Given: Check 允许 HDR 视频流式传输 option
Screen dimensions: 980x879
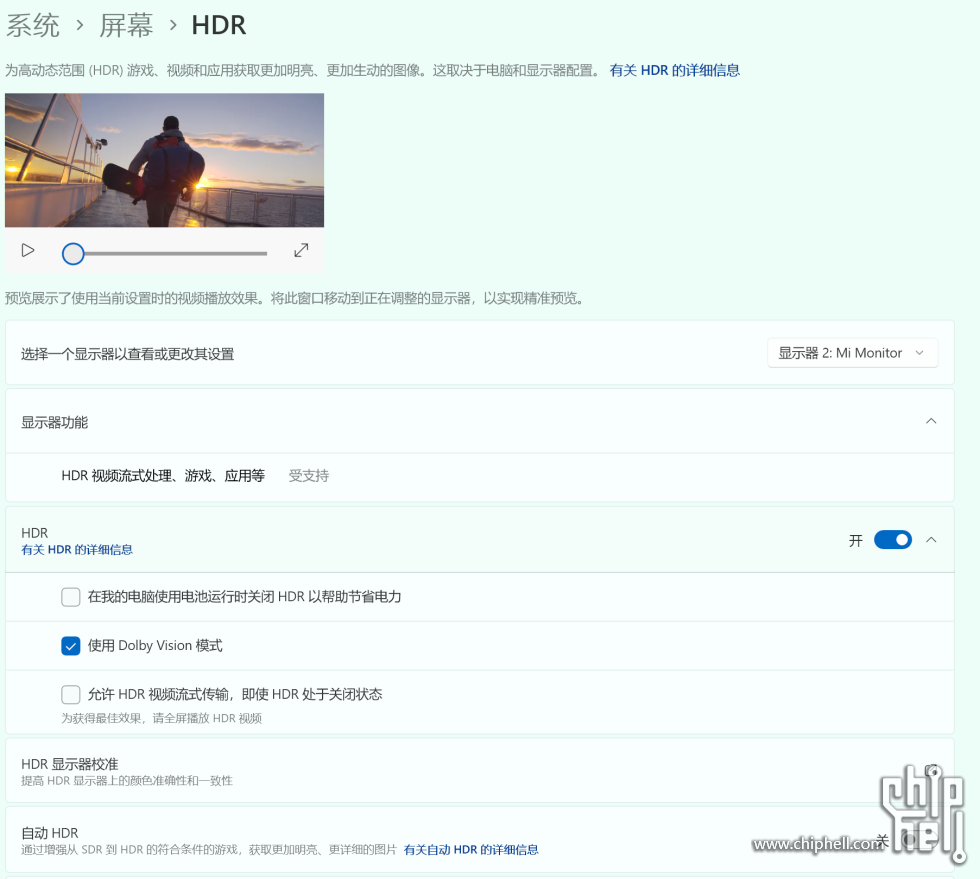Looking at the screenshot, I should point(71,694).
